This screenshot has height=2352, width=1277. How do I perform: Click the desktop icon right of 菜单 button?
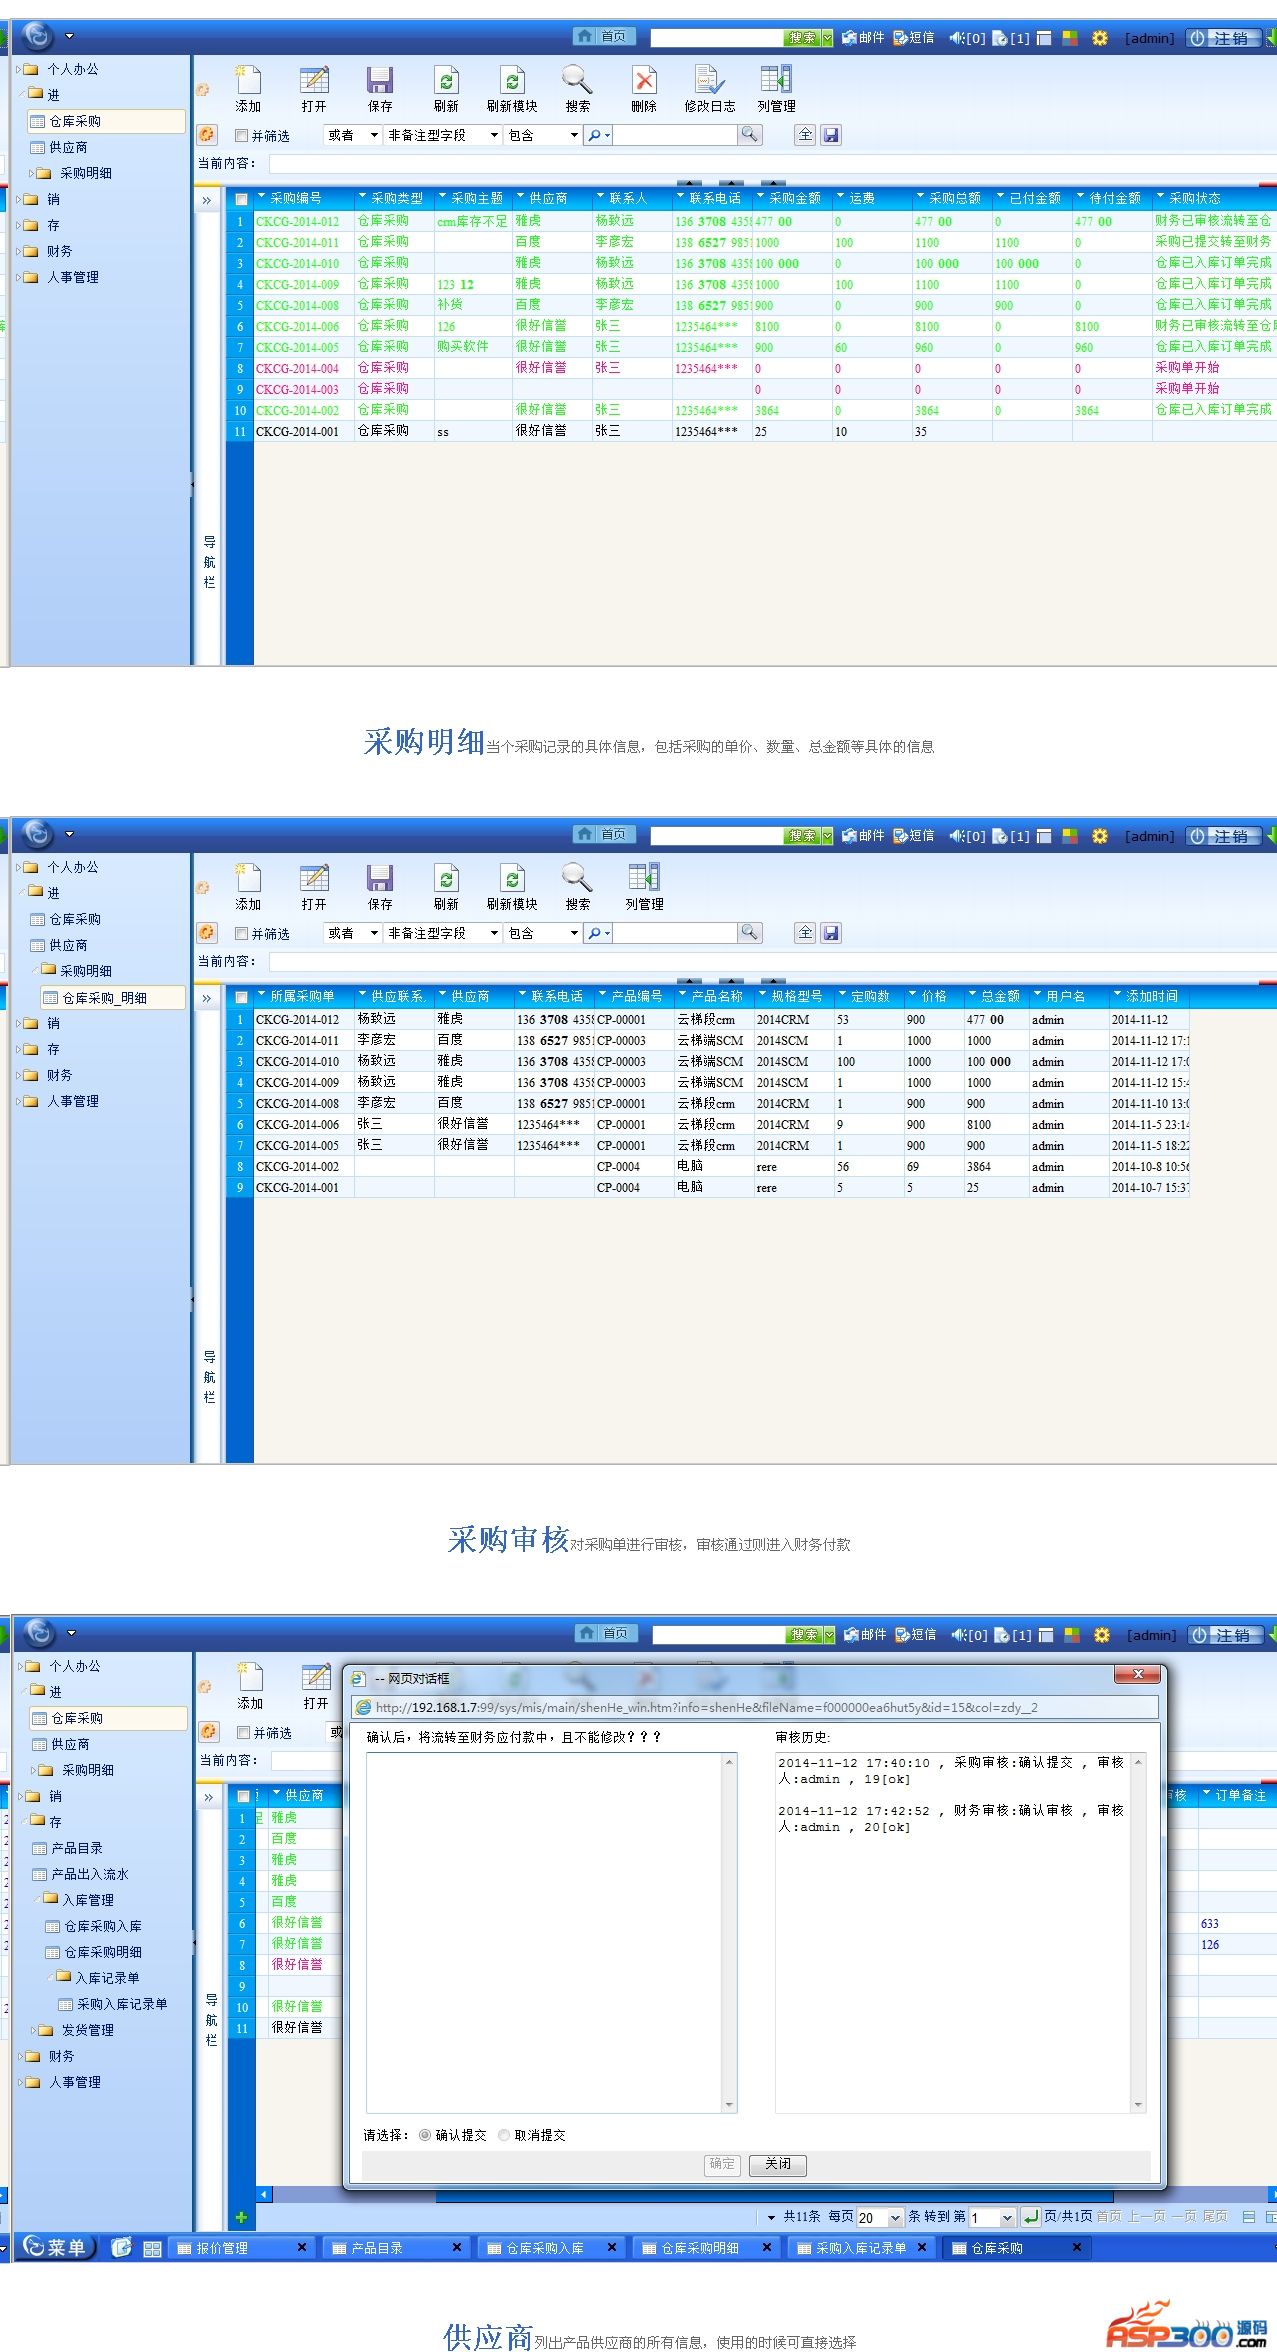pos(121,2248)
